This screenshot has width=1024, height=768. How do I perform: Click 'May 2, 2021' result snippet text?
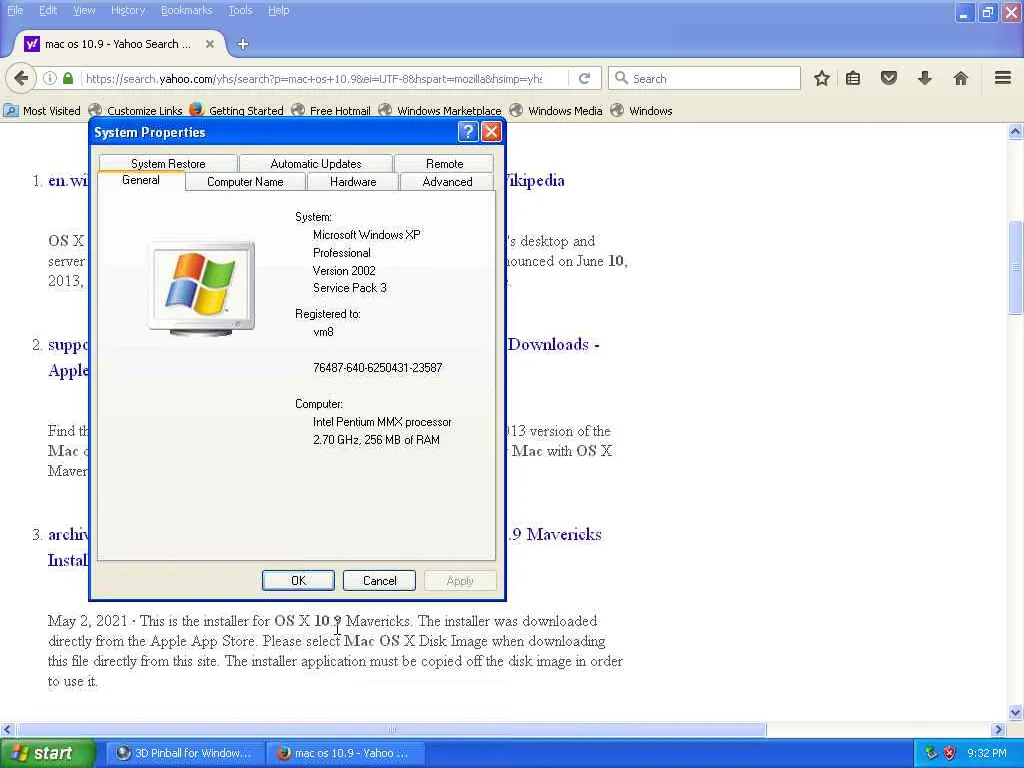pos(88,621)
